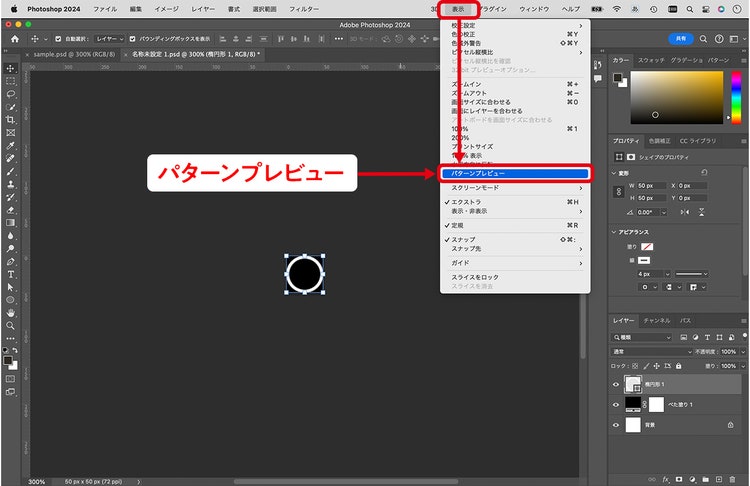Choose 画面サイズに合わせる menu item
This screenshot has height=486, width=750.
coord(515,102)
